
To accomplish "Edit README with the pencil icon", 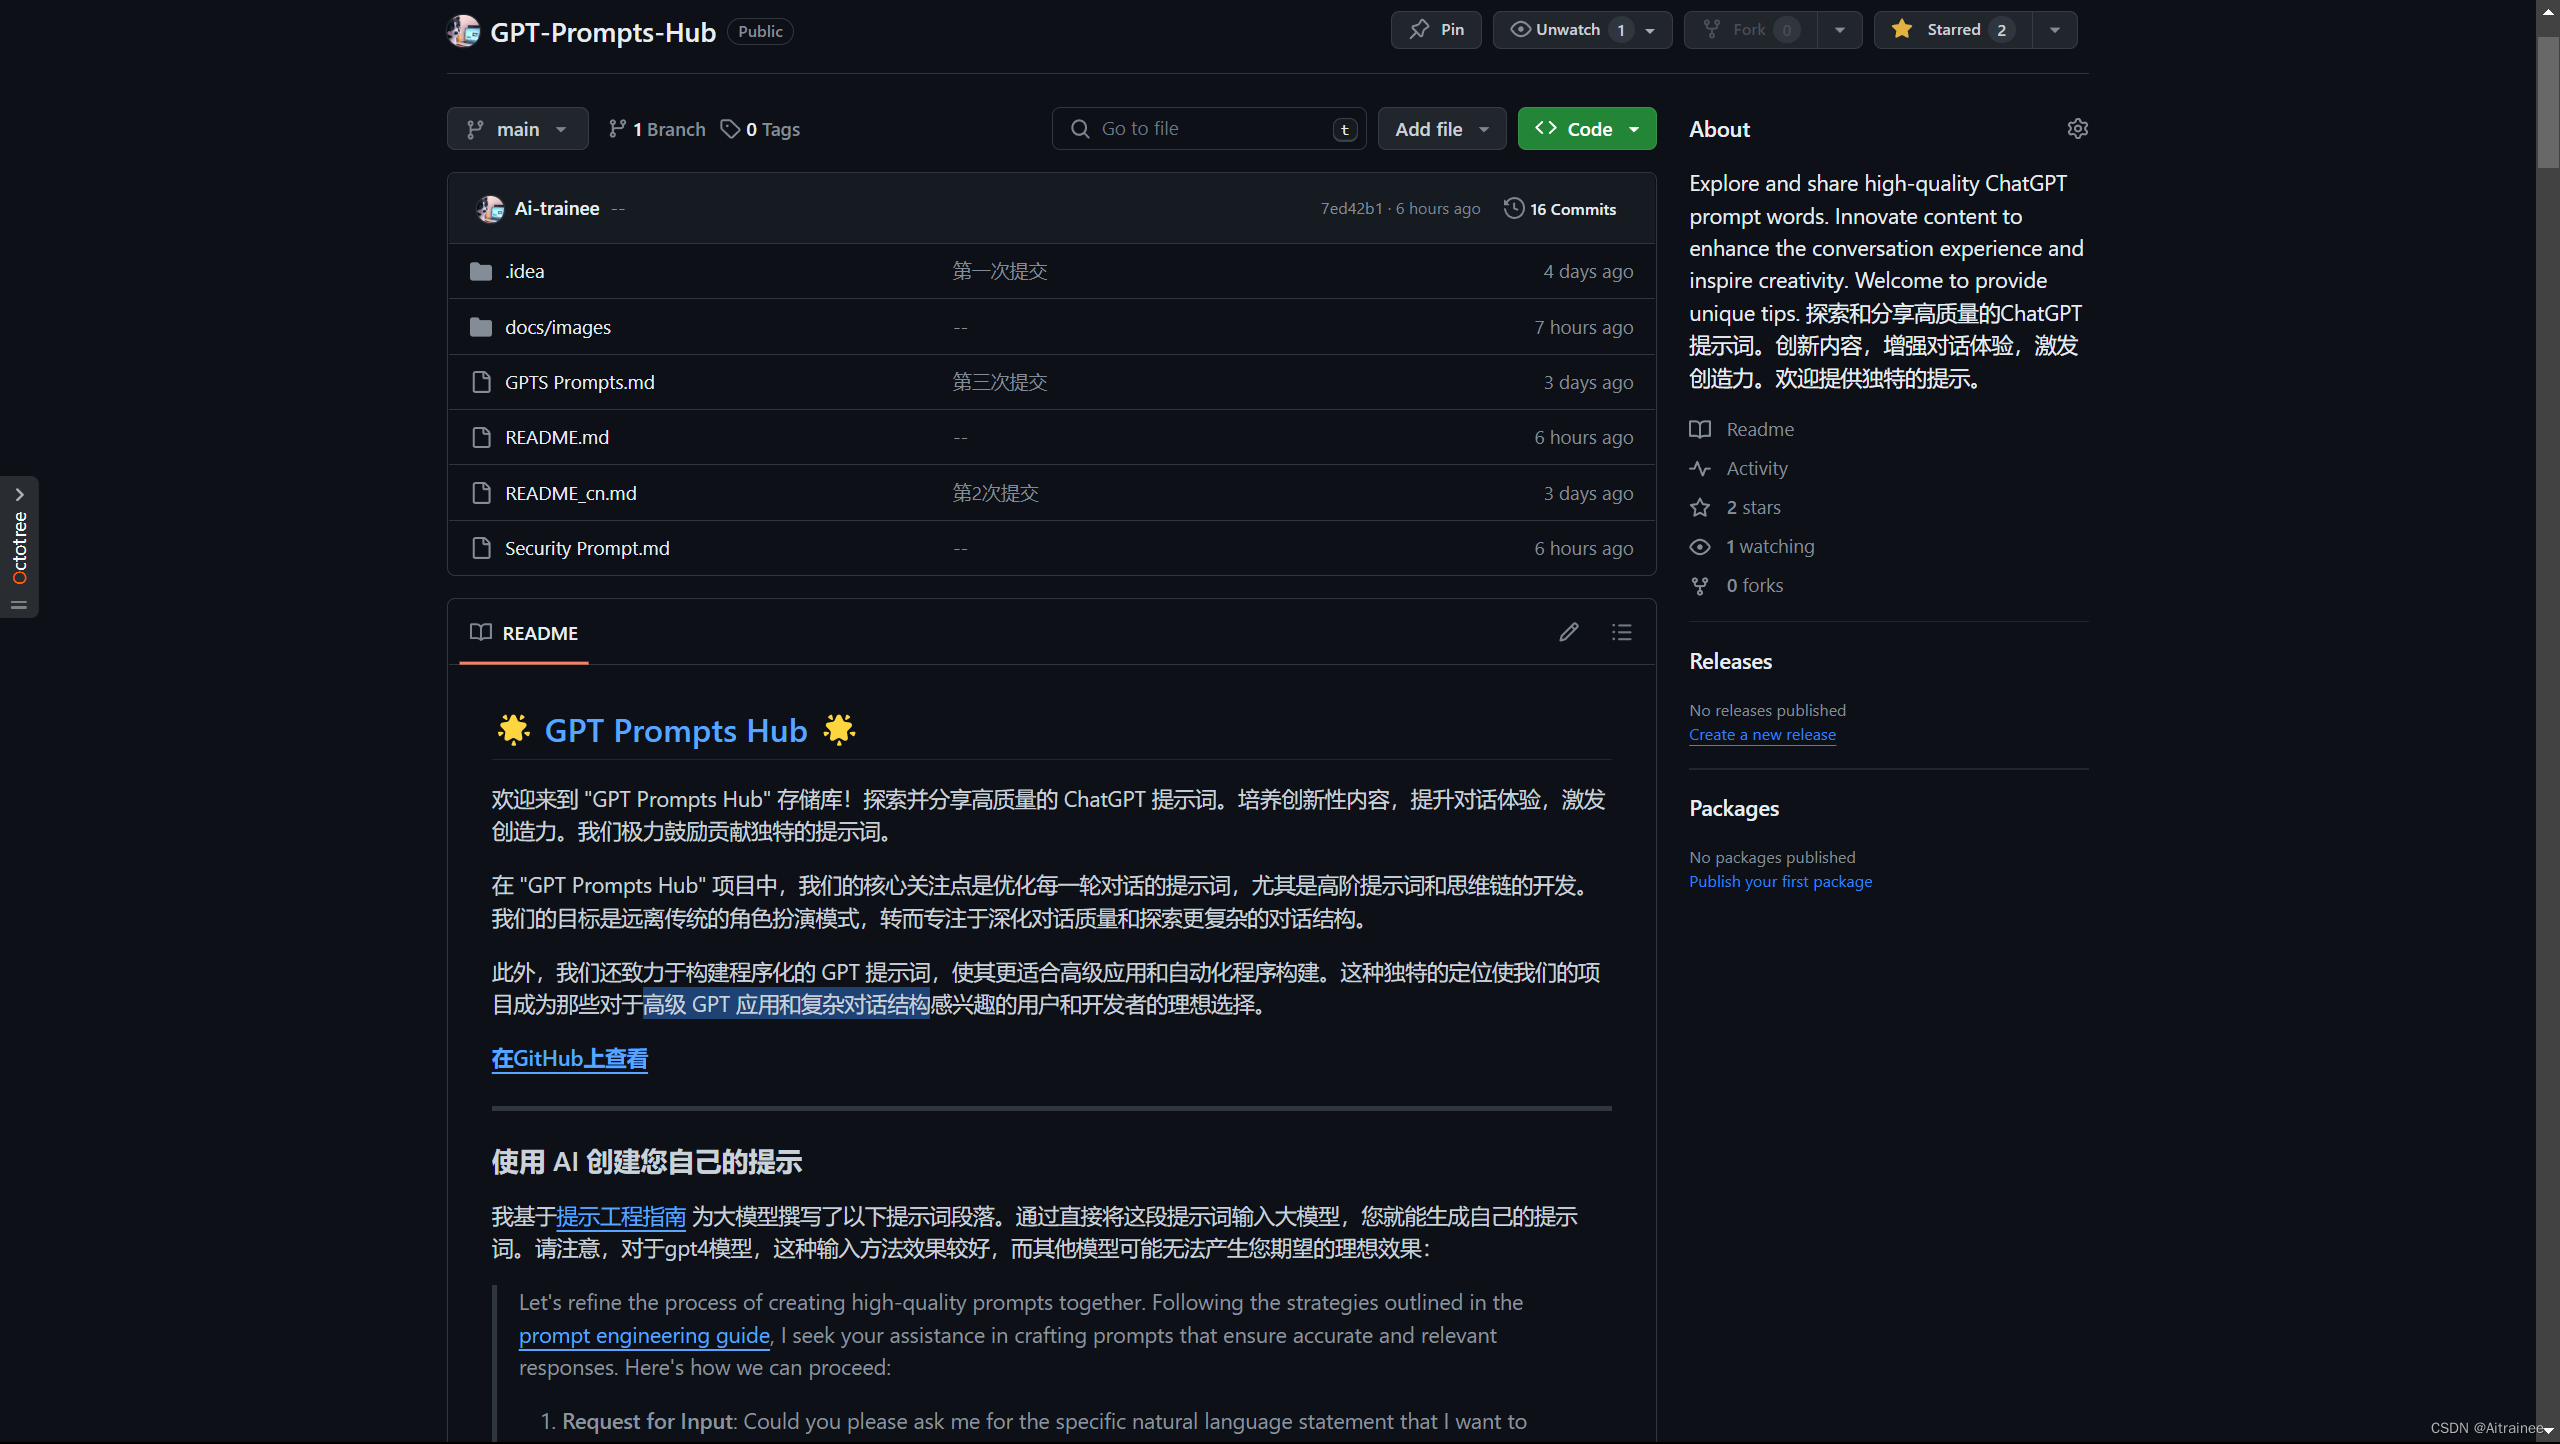I will [x=1568, y=632].
